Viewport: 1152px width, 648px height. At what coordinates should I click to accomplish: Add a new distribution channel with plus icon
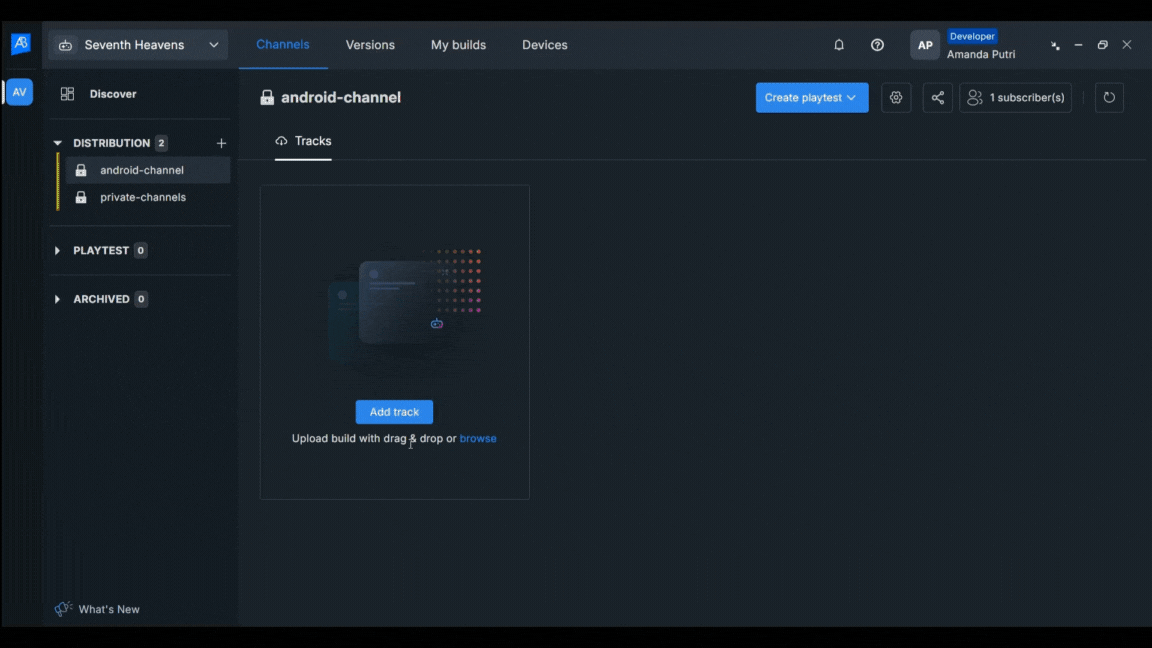221,143
